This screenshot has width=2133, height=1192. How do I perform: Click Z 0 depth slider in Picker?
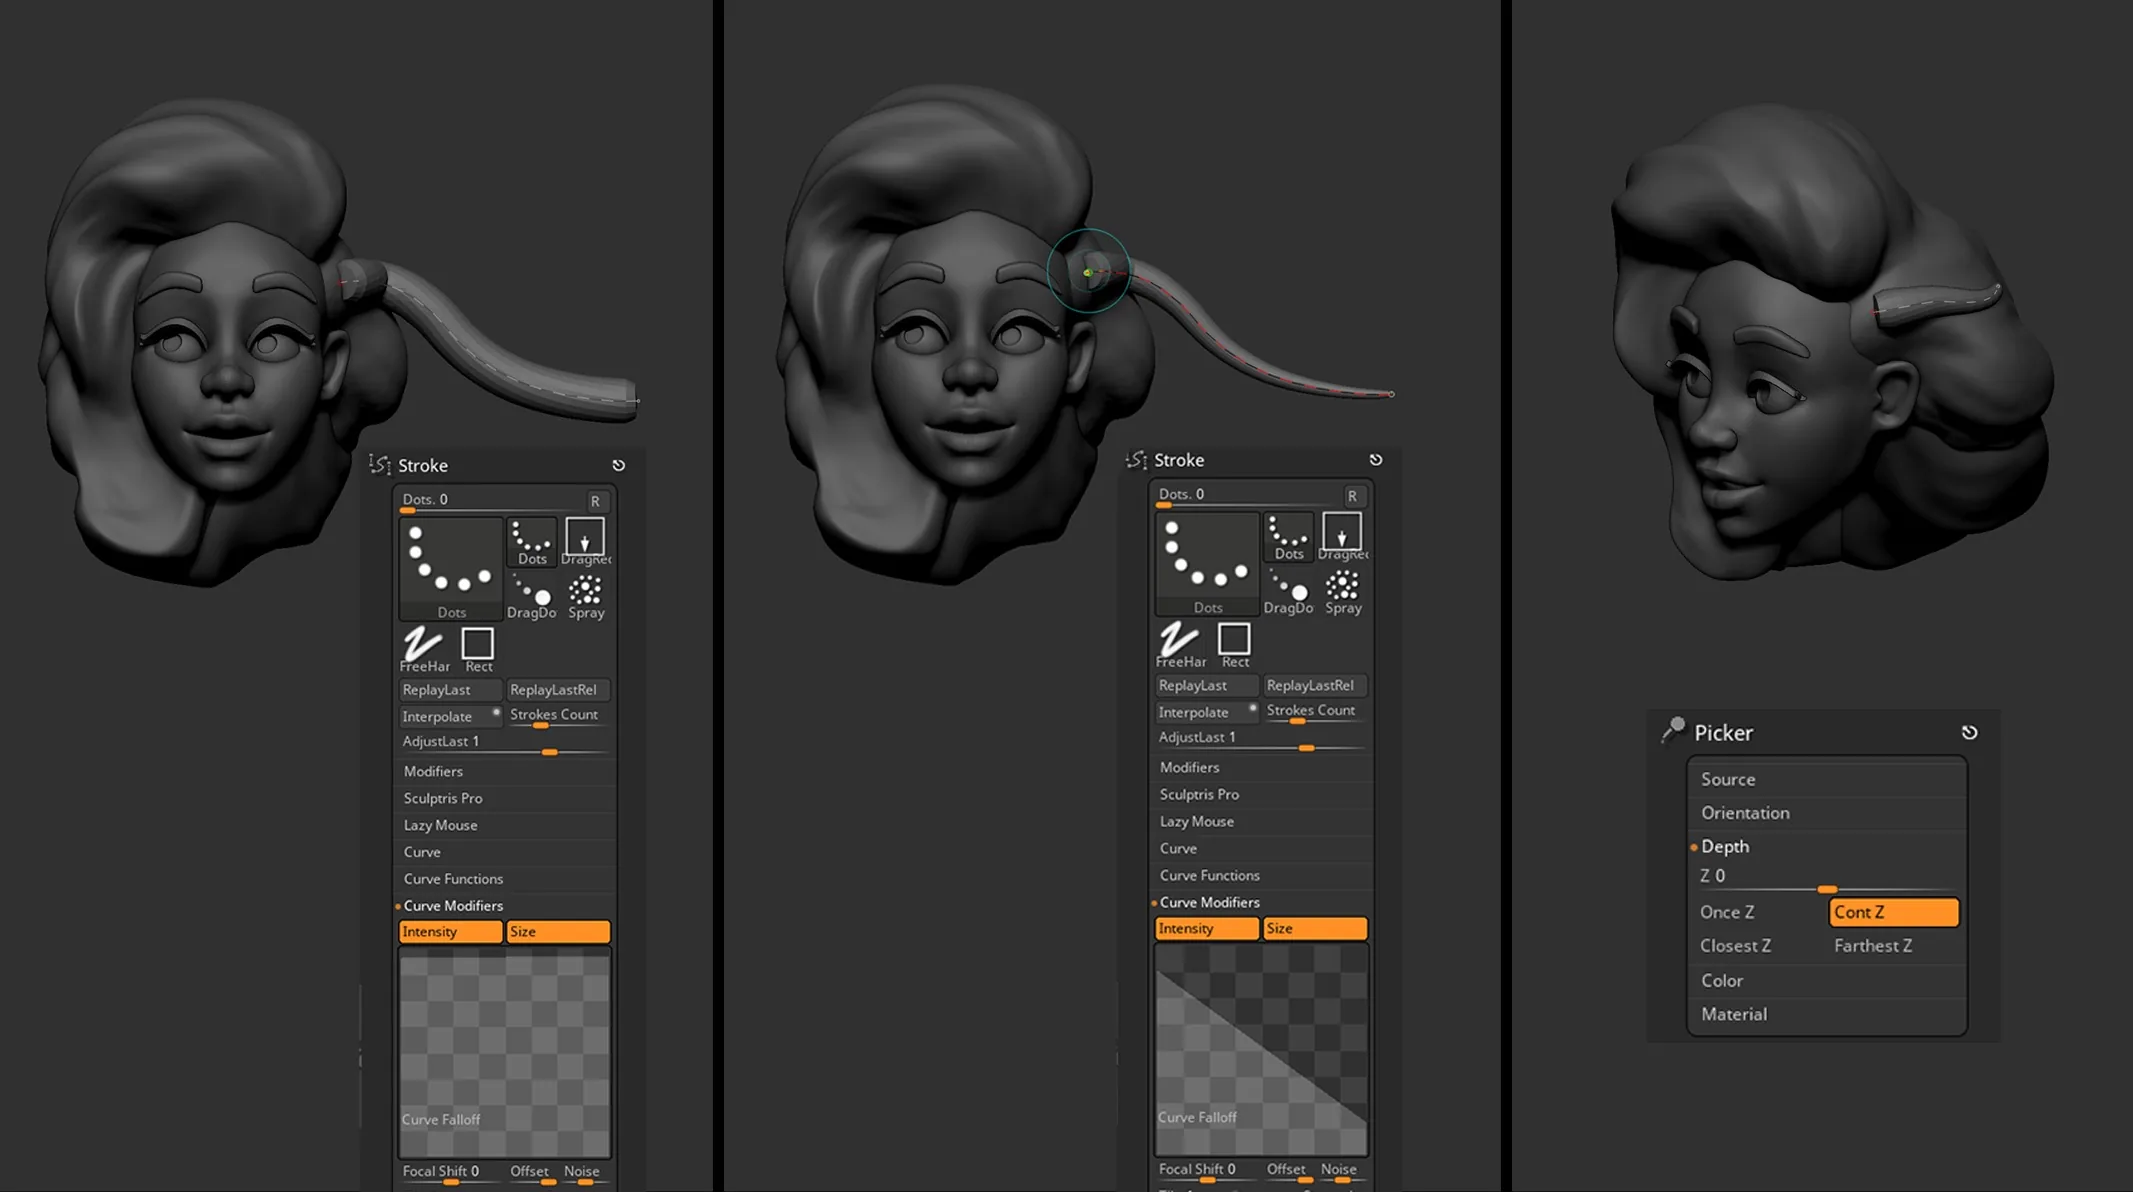(1827, 878)
